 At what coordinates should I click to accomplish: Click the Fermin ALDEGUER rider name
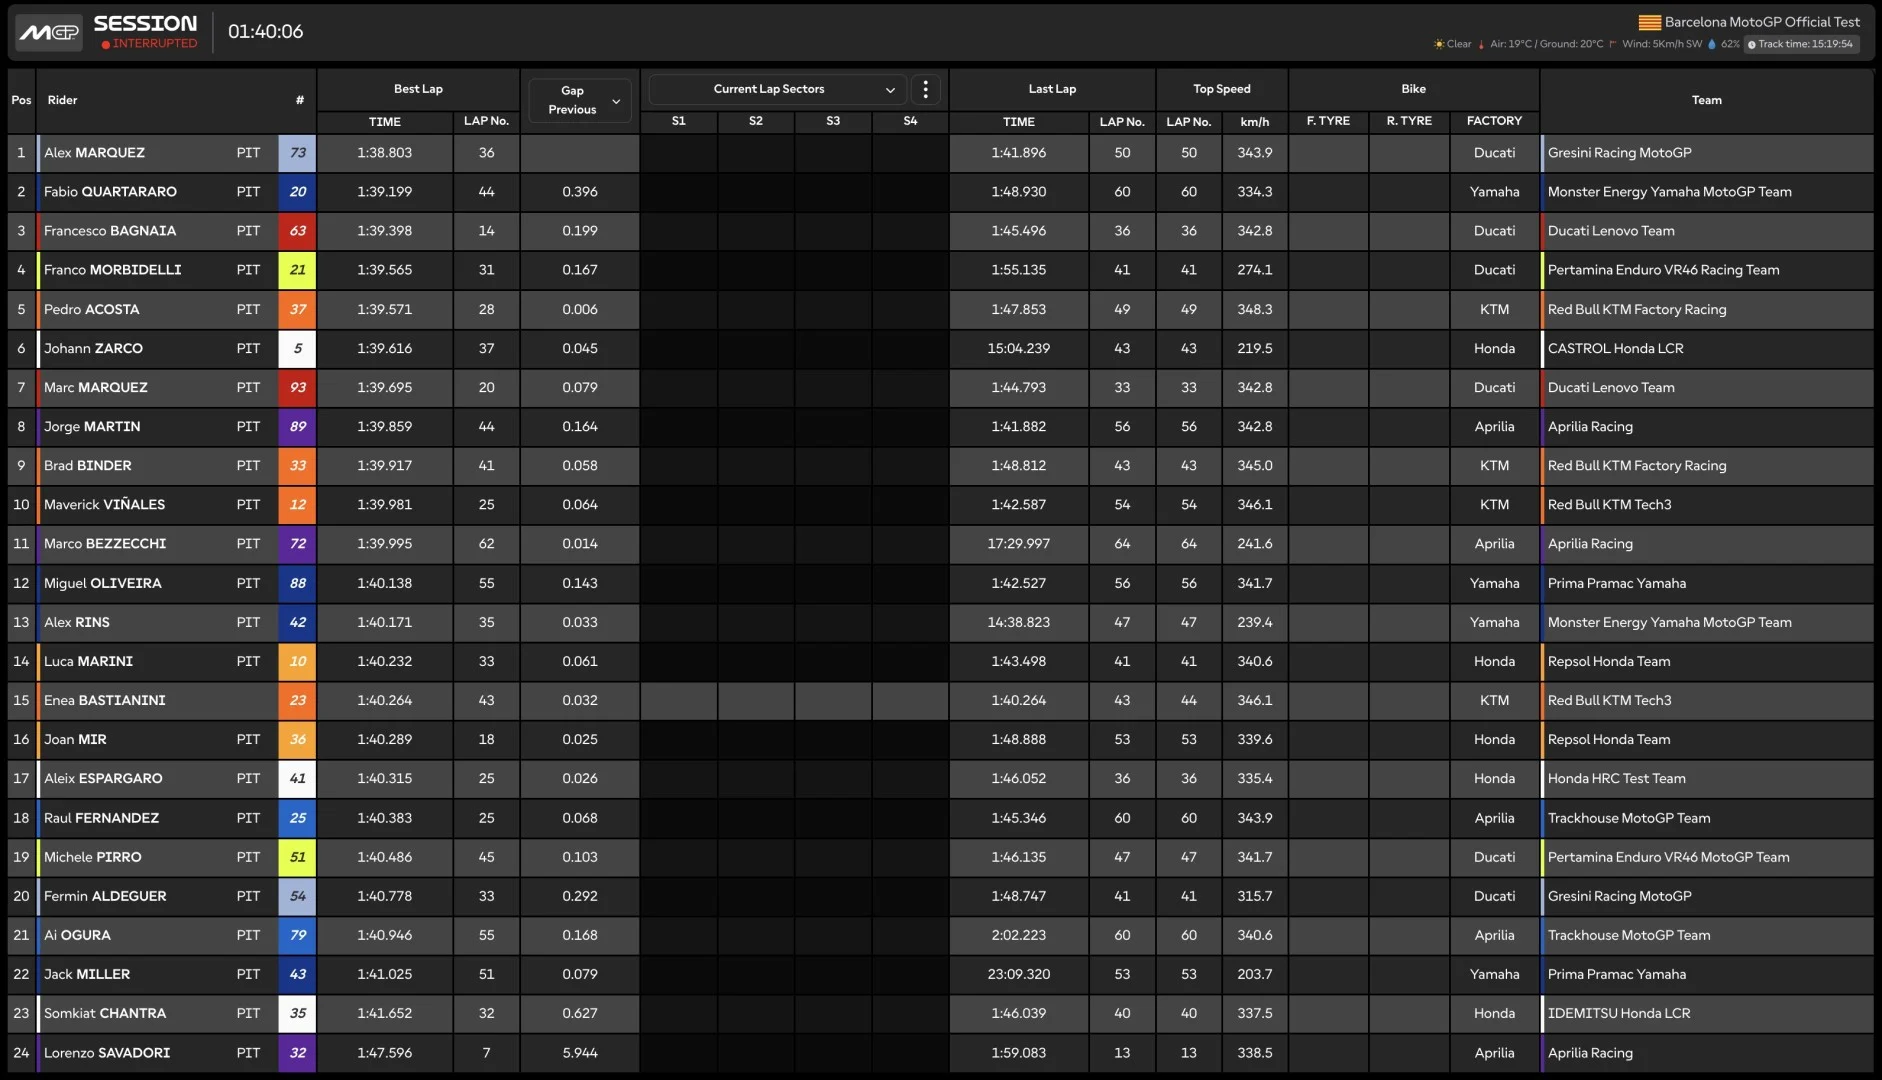pos(105,896)
